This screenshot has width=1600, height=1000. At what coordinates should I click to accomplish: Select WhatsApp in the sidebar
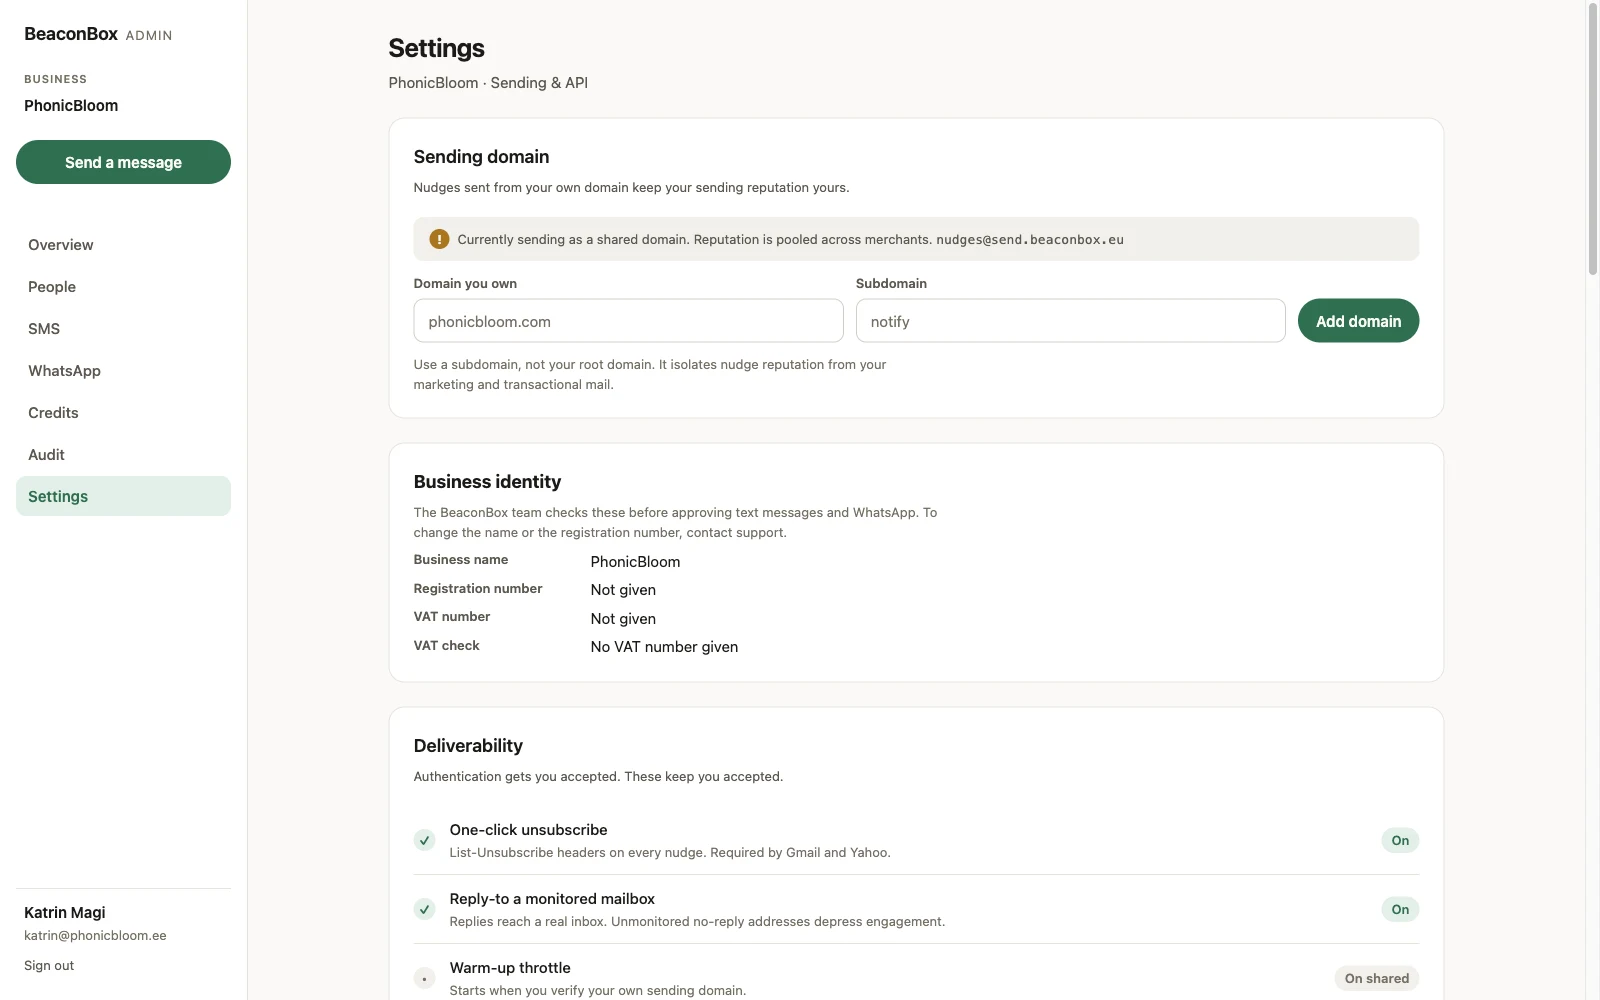tap(123, 371)
